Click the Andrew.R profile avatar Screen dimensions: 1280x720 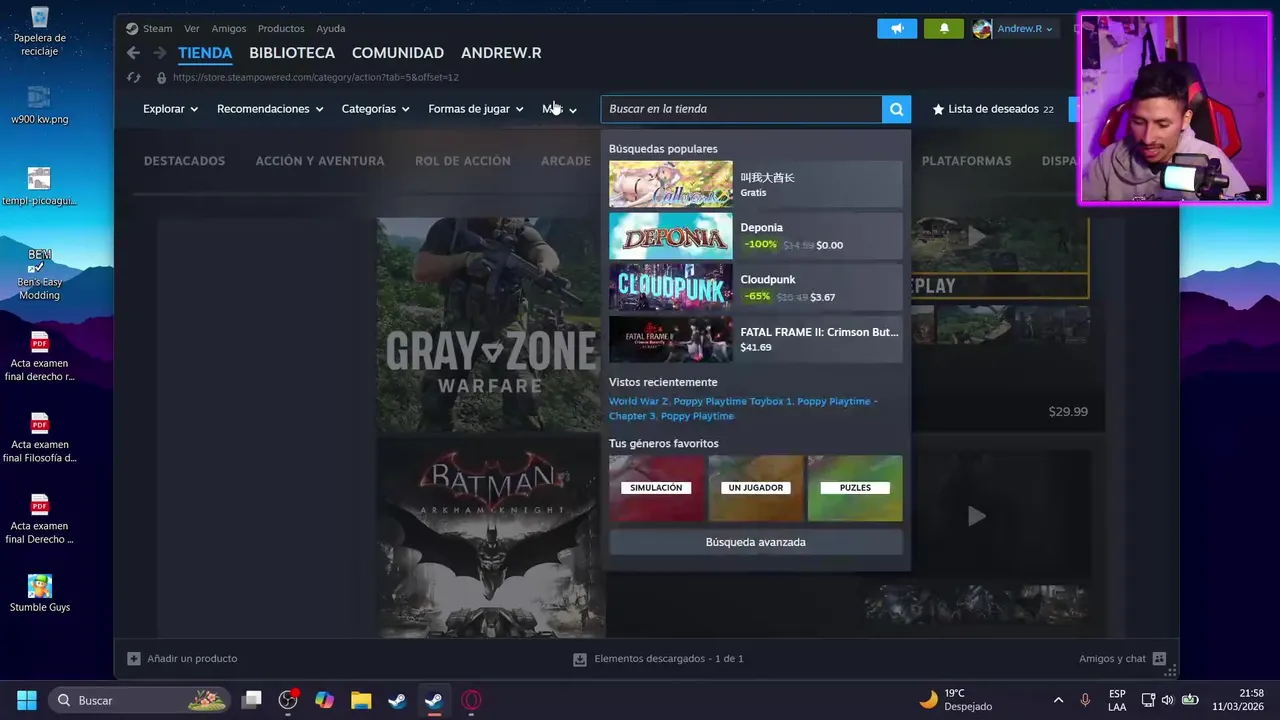tap(982, 29)
